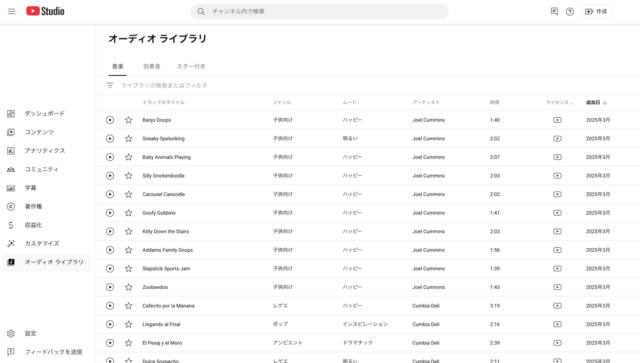Open コミュニティ in the sidebar
The width and height of the screenshot is (640, 363).
pyautogui.click(x=46, y=169)
